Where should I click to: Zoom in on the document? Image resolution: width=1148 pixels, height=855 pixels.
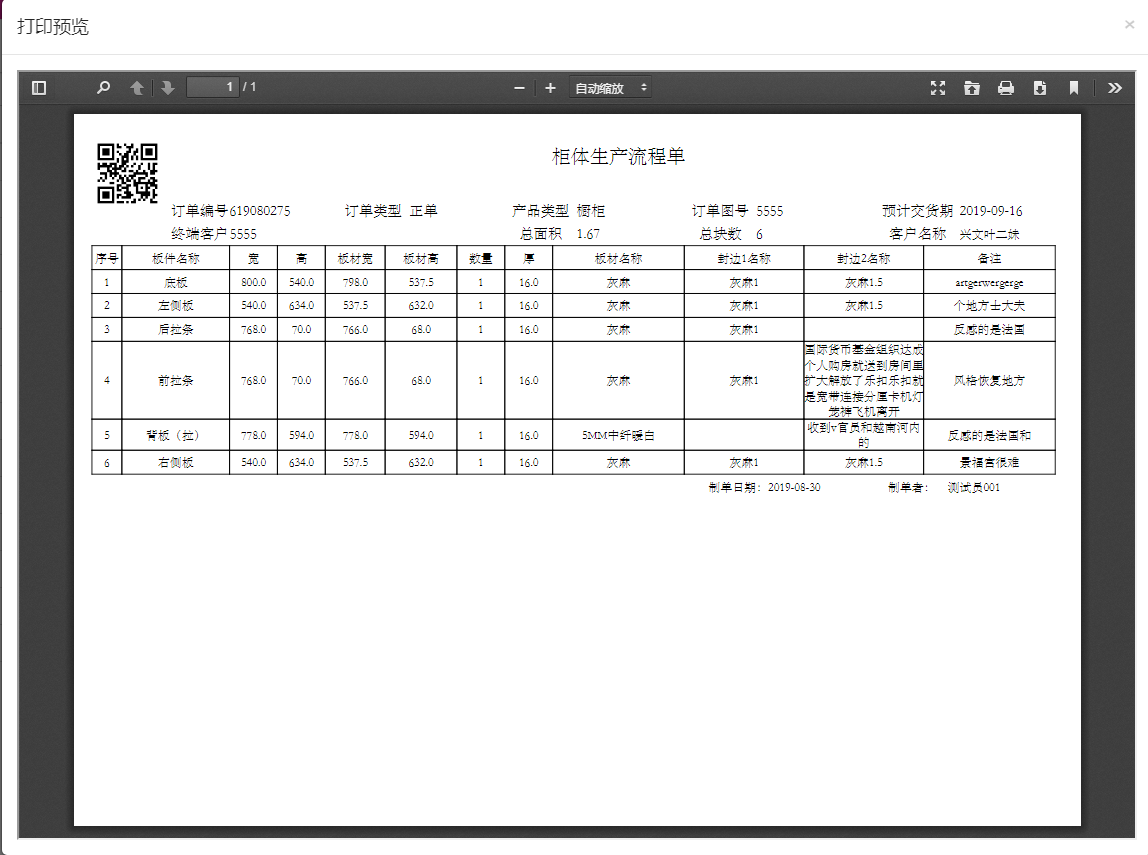point(549,88)
